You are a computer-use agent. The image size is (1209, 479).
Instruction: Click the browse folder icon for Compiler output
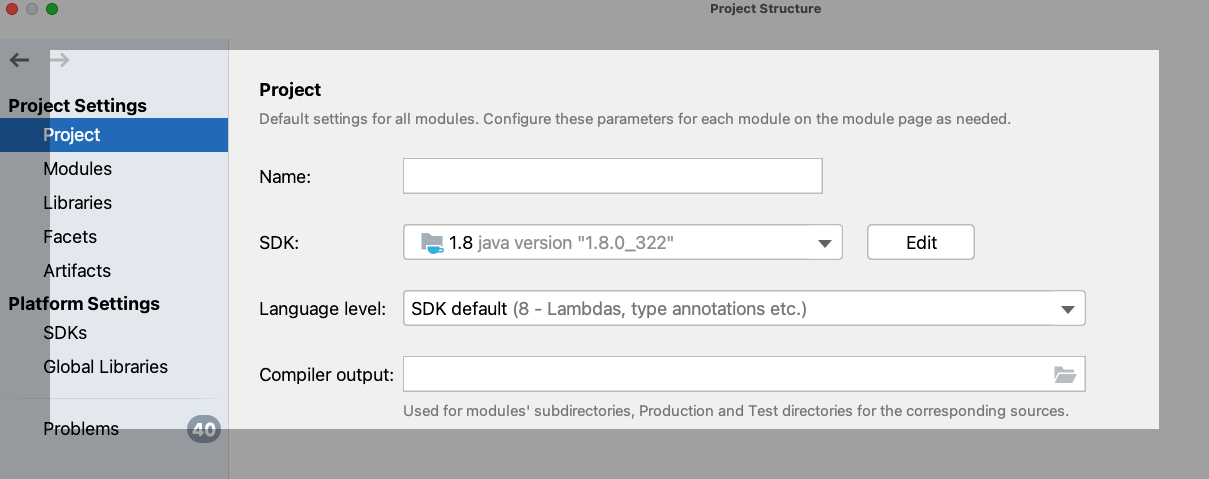click(1065, 375)
